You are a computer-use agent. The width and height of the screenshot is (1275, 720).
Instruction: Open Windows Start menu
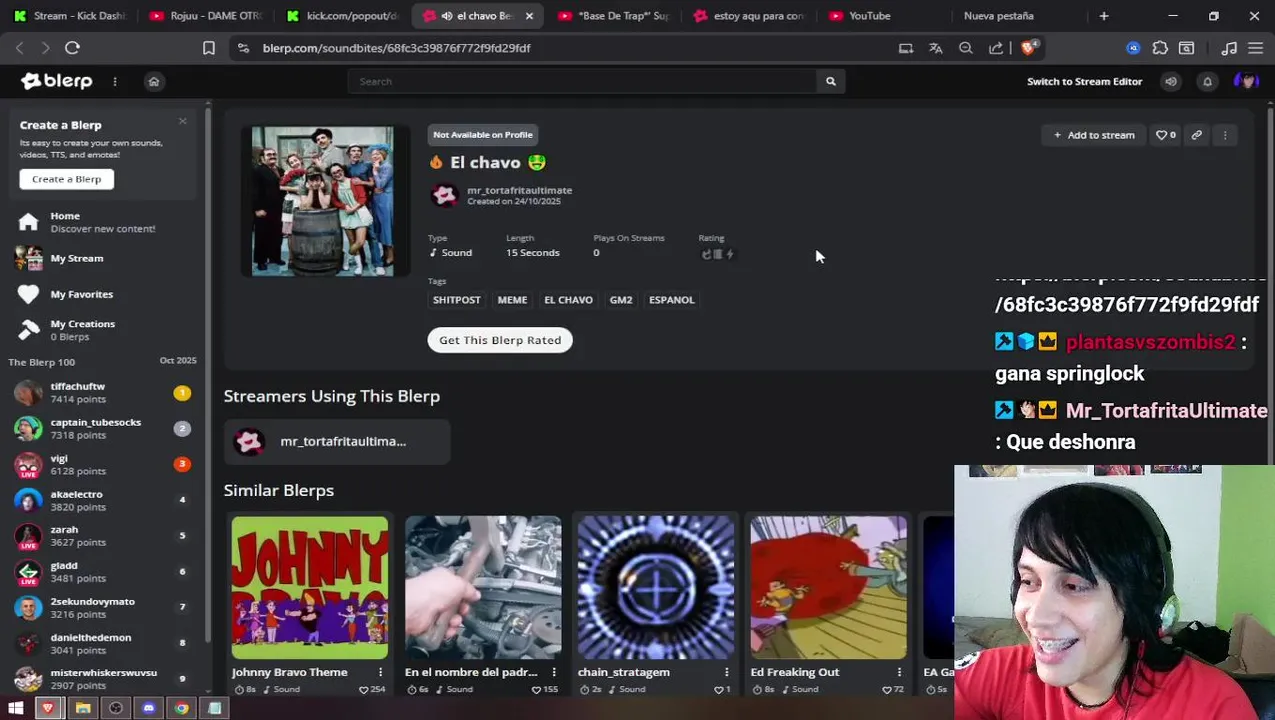(x=16, y=708)
